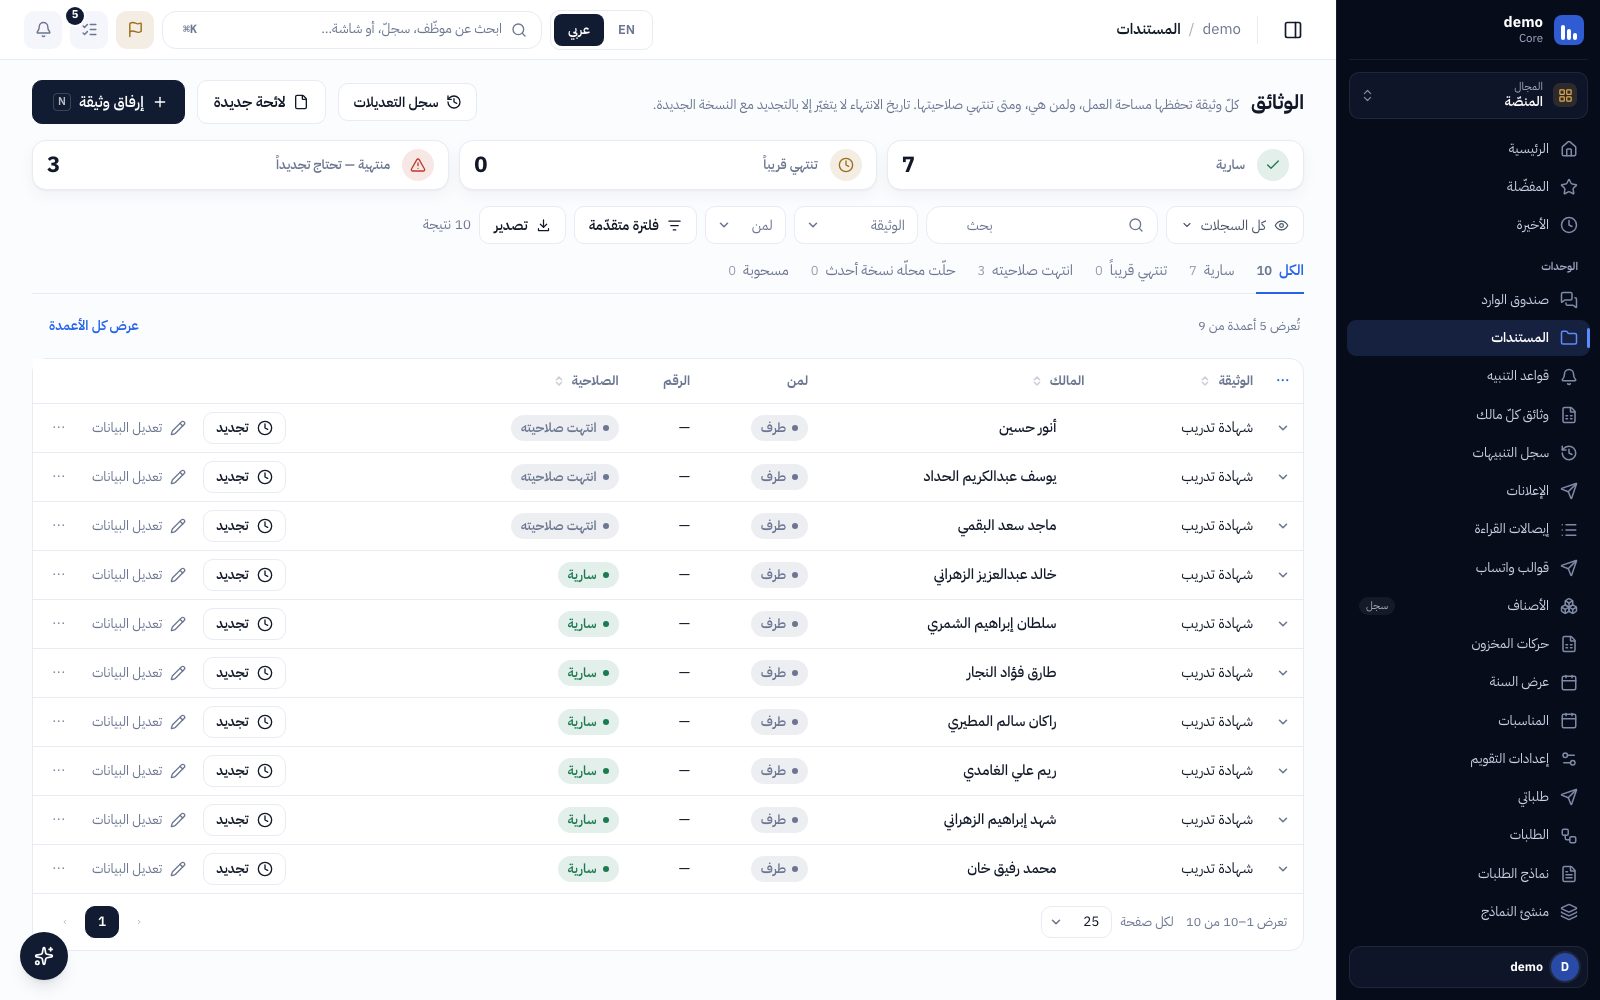Click عرض كل الأعمدة link
The image size is (1600, 1000).
point(94,326)
